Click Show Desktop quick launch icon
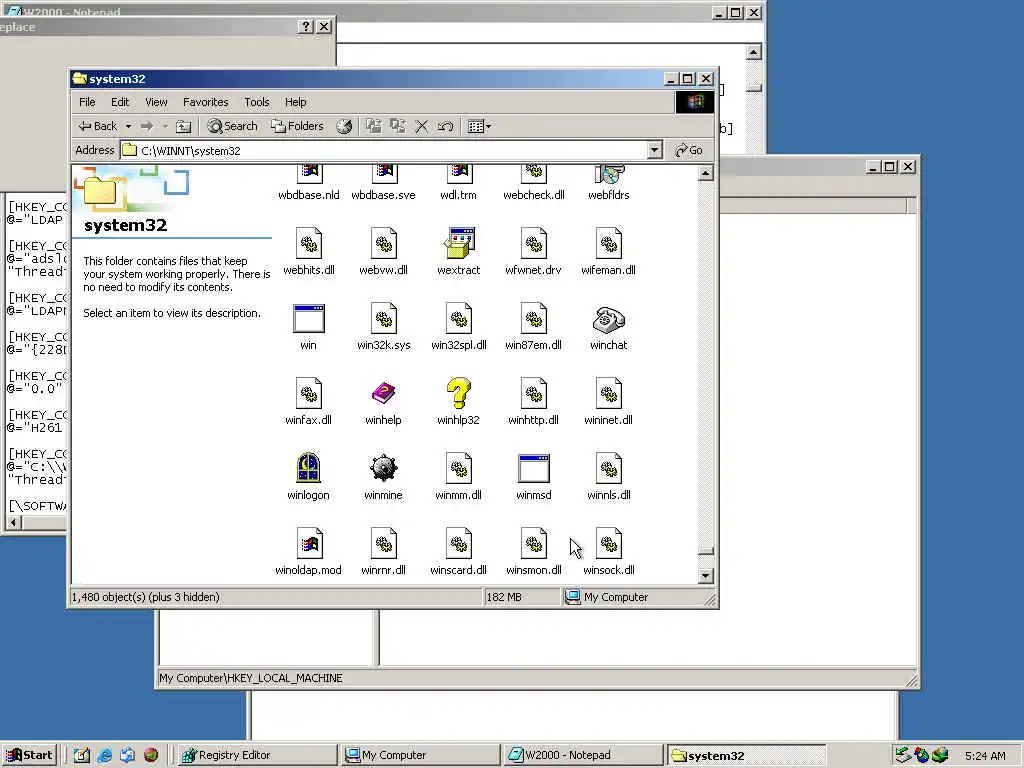The width and height of the screenshot is (1024, 768). tap(82, 756)
